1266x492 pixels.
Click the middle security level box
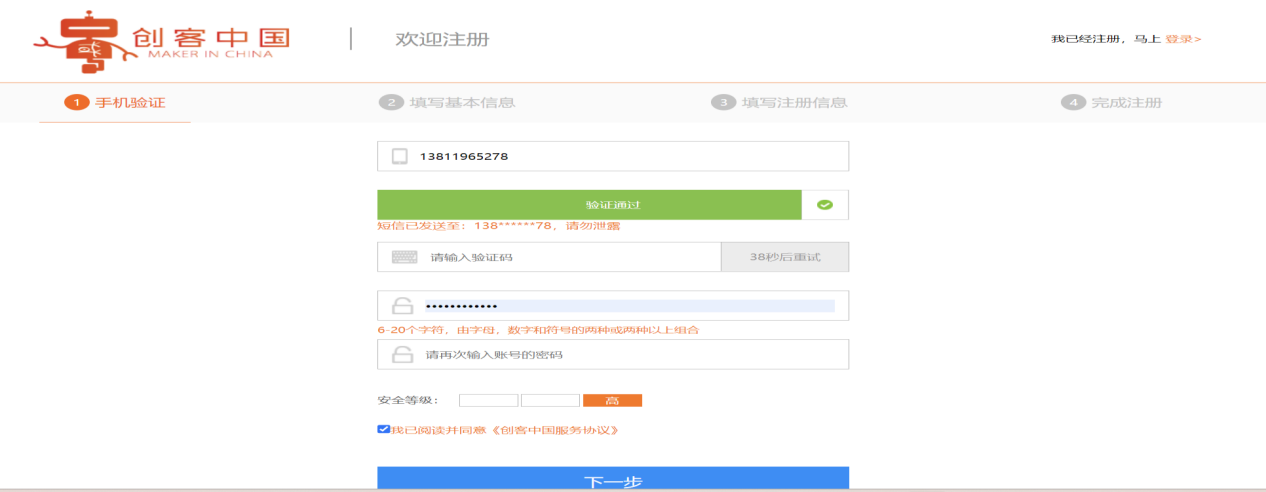[x=550, y=400]
